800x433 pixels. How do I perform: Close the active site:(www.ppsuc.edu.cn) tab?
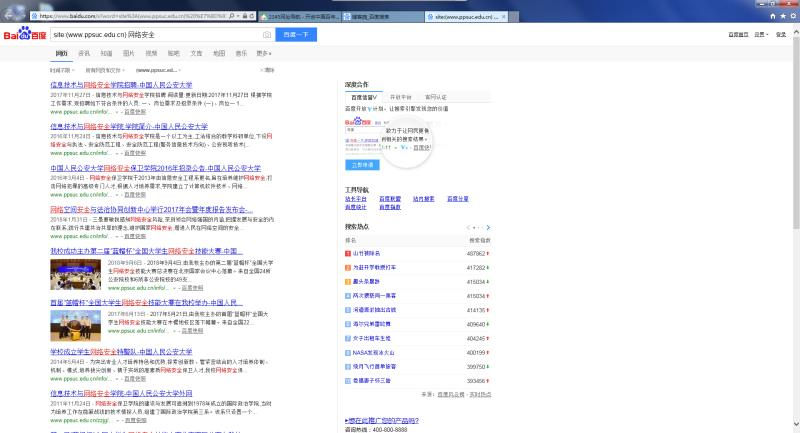(504, 17)
